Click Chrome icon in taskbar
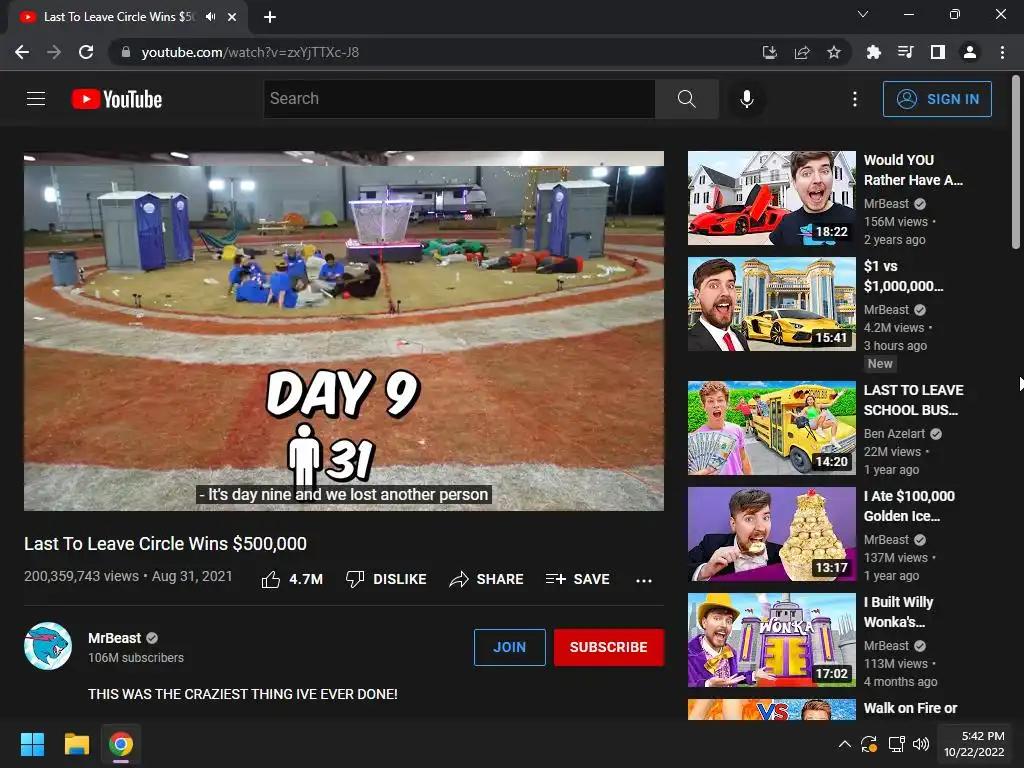The image size is (1024, 768). (121, 744)
